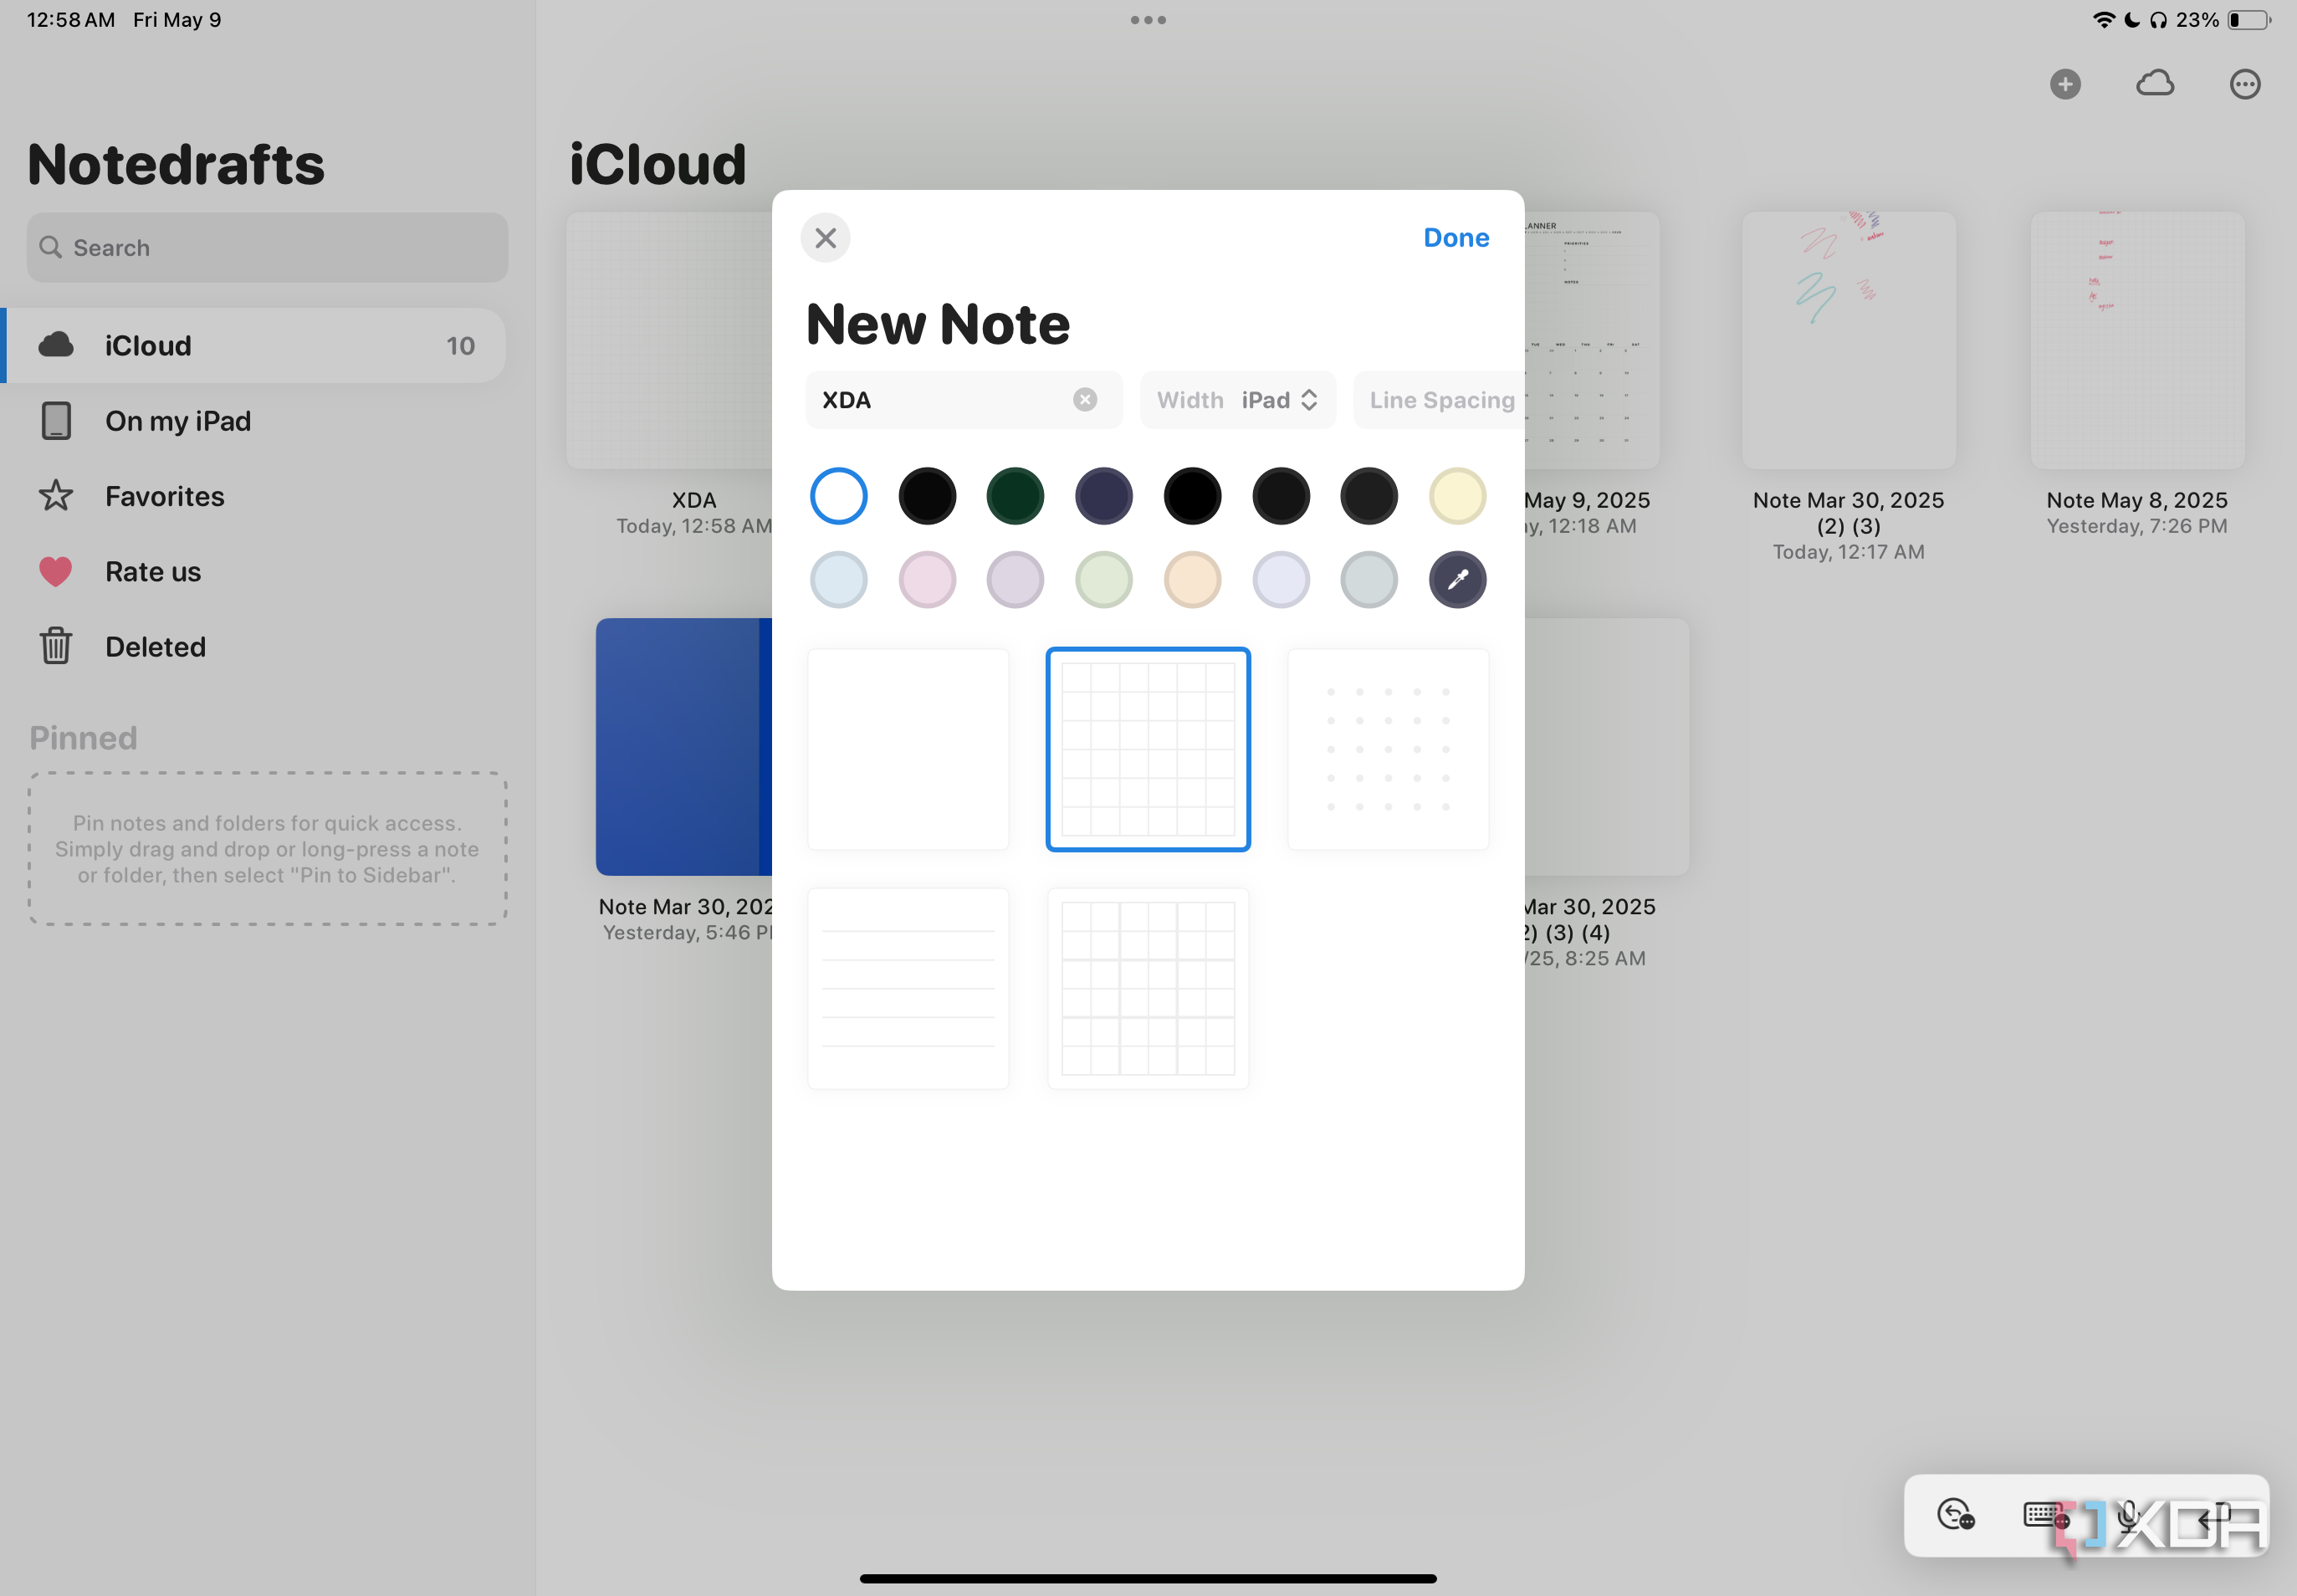Click into the XDA title field
This screenshot has height=1596, width=2297.
pyautogui.click(x=964, y=400)
